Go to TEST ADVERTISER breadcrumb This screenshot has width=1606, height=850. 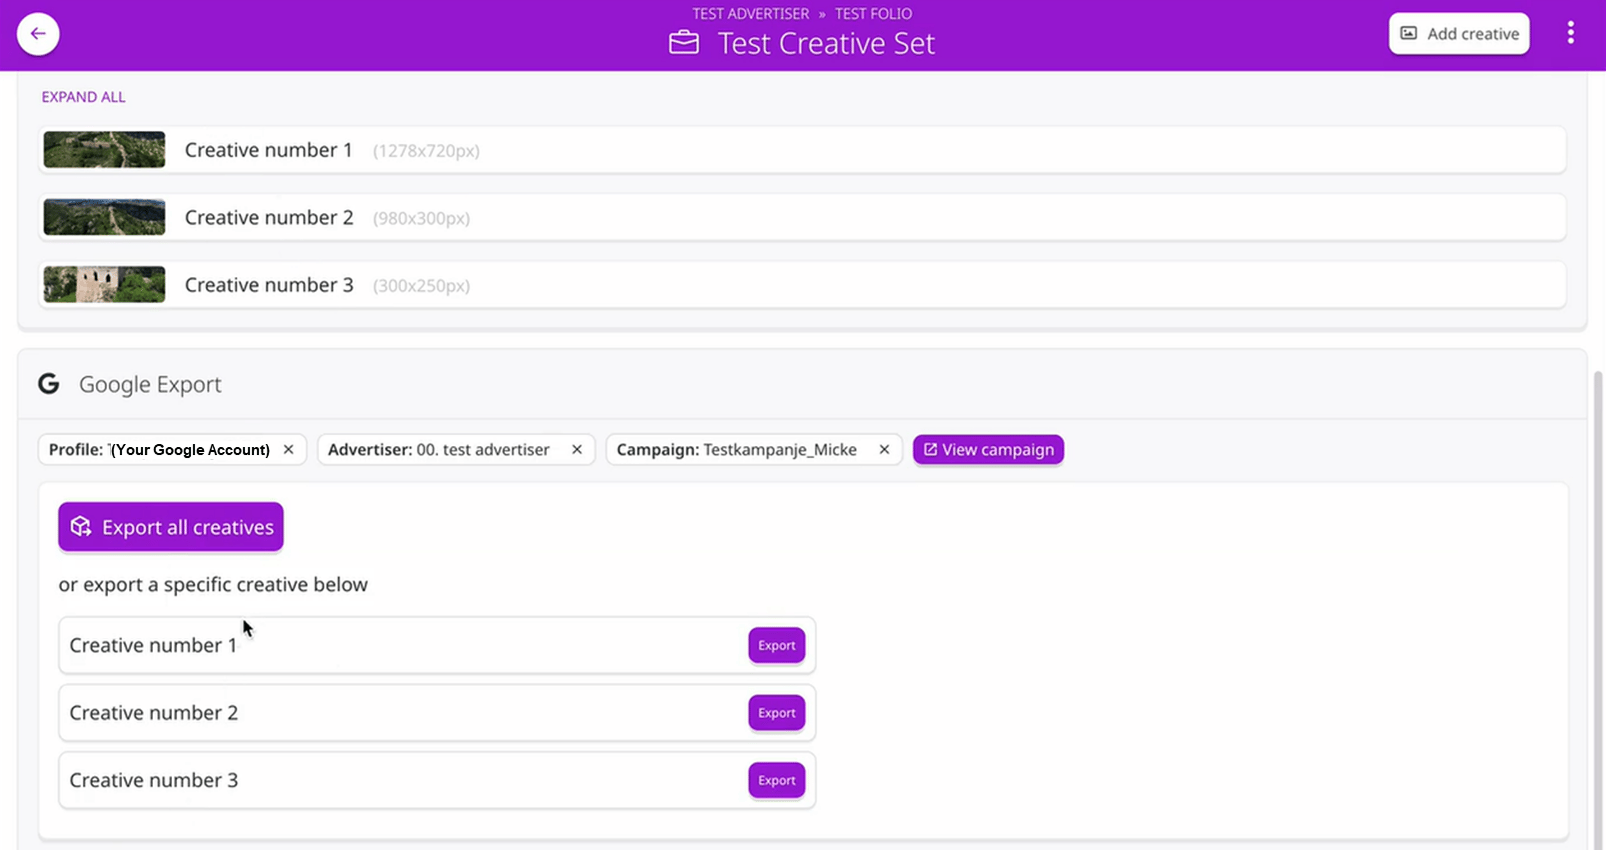(750, 14)
